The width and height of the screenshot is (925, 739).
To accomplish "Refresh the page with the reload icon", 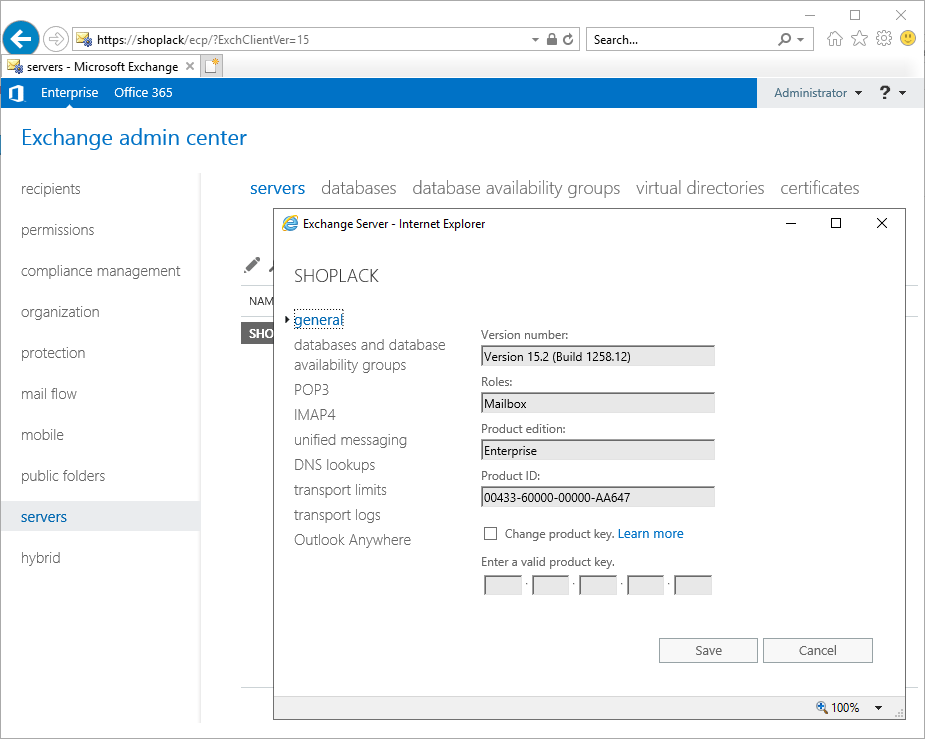I will tap(568, 40).
